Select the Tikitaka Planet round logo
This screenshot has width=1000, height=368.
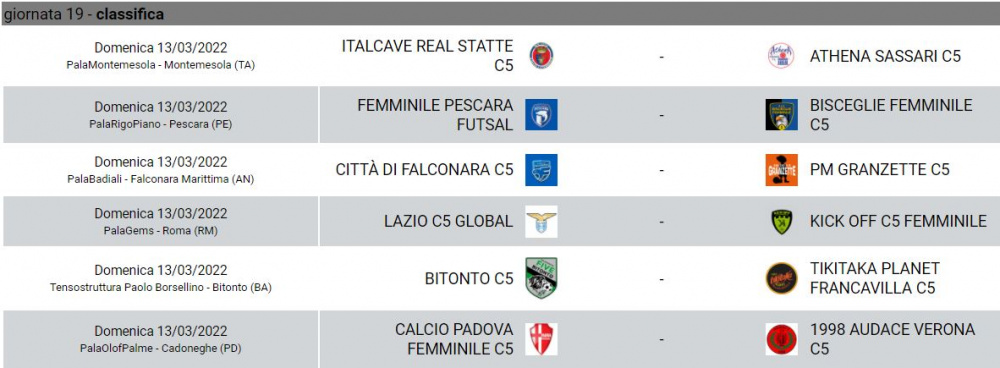pos(781,278)
